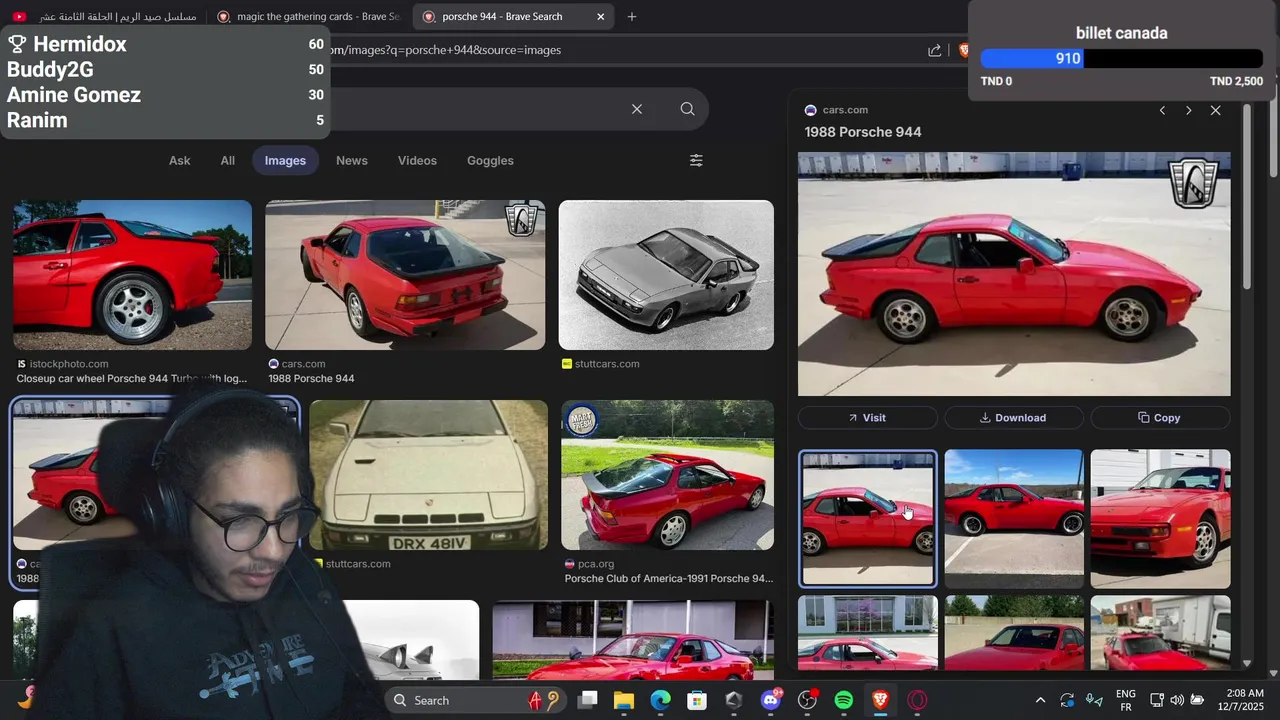Open Opera from the taskbar
1280x720 pixels.
point(917,700)
